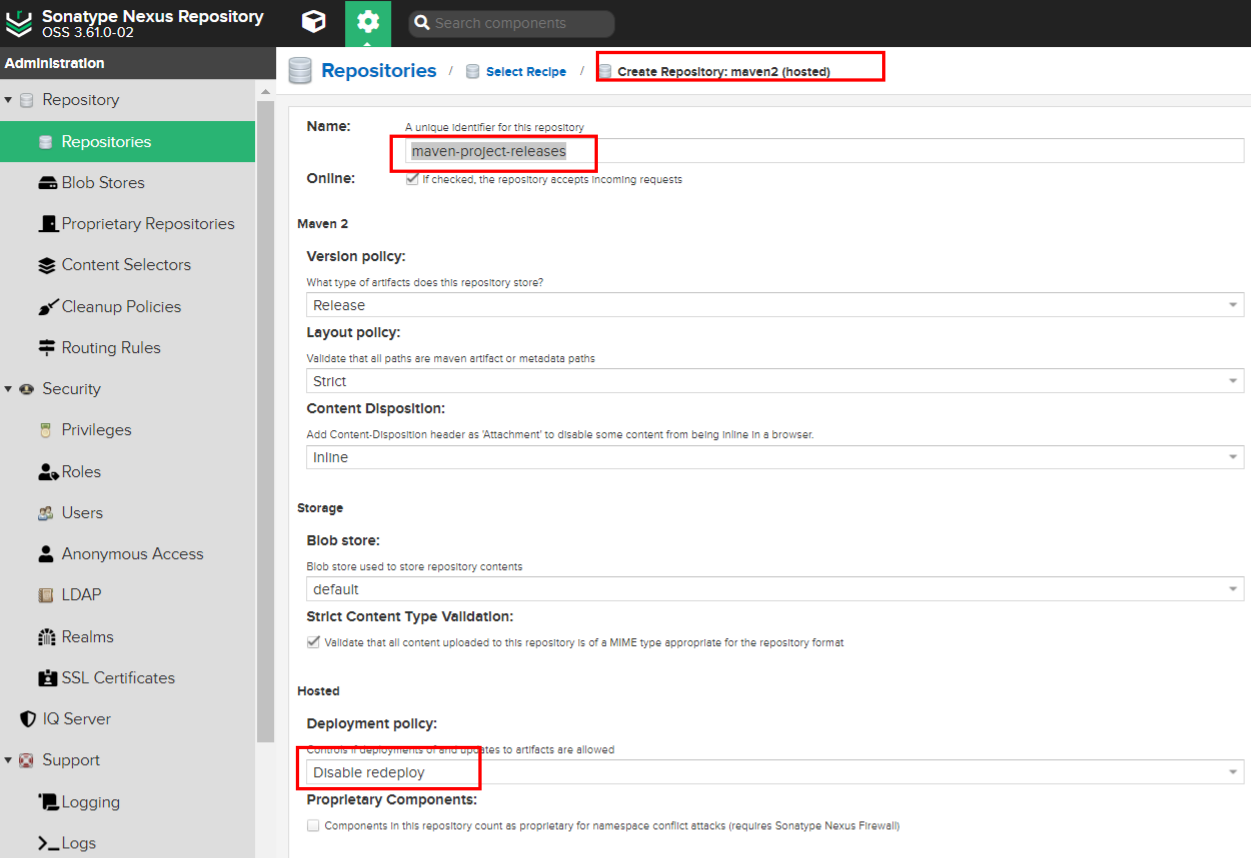
Task: Toggle the Online checkbox
Action: tap(412, 180)
